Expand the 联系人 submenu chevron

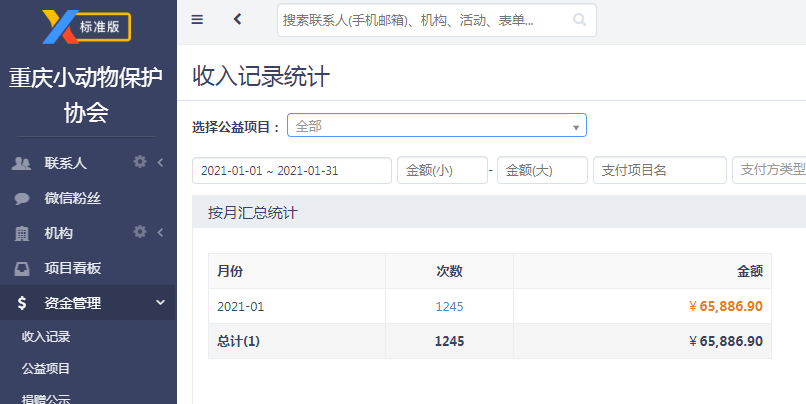[x=160, y=162]
